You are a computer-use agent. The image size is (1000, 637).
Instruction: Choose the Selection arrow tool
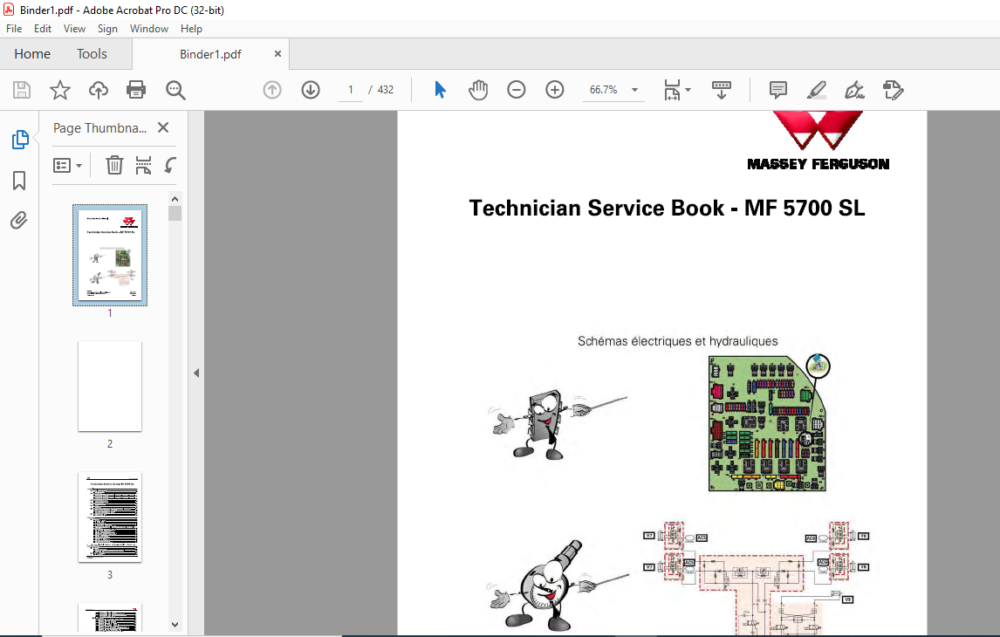pos(439,90)
